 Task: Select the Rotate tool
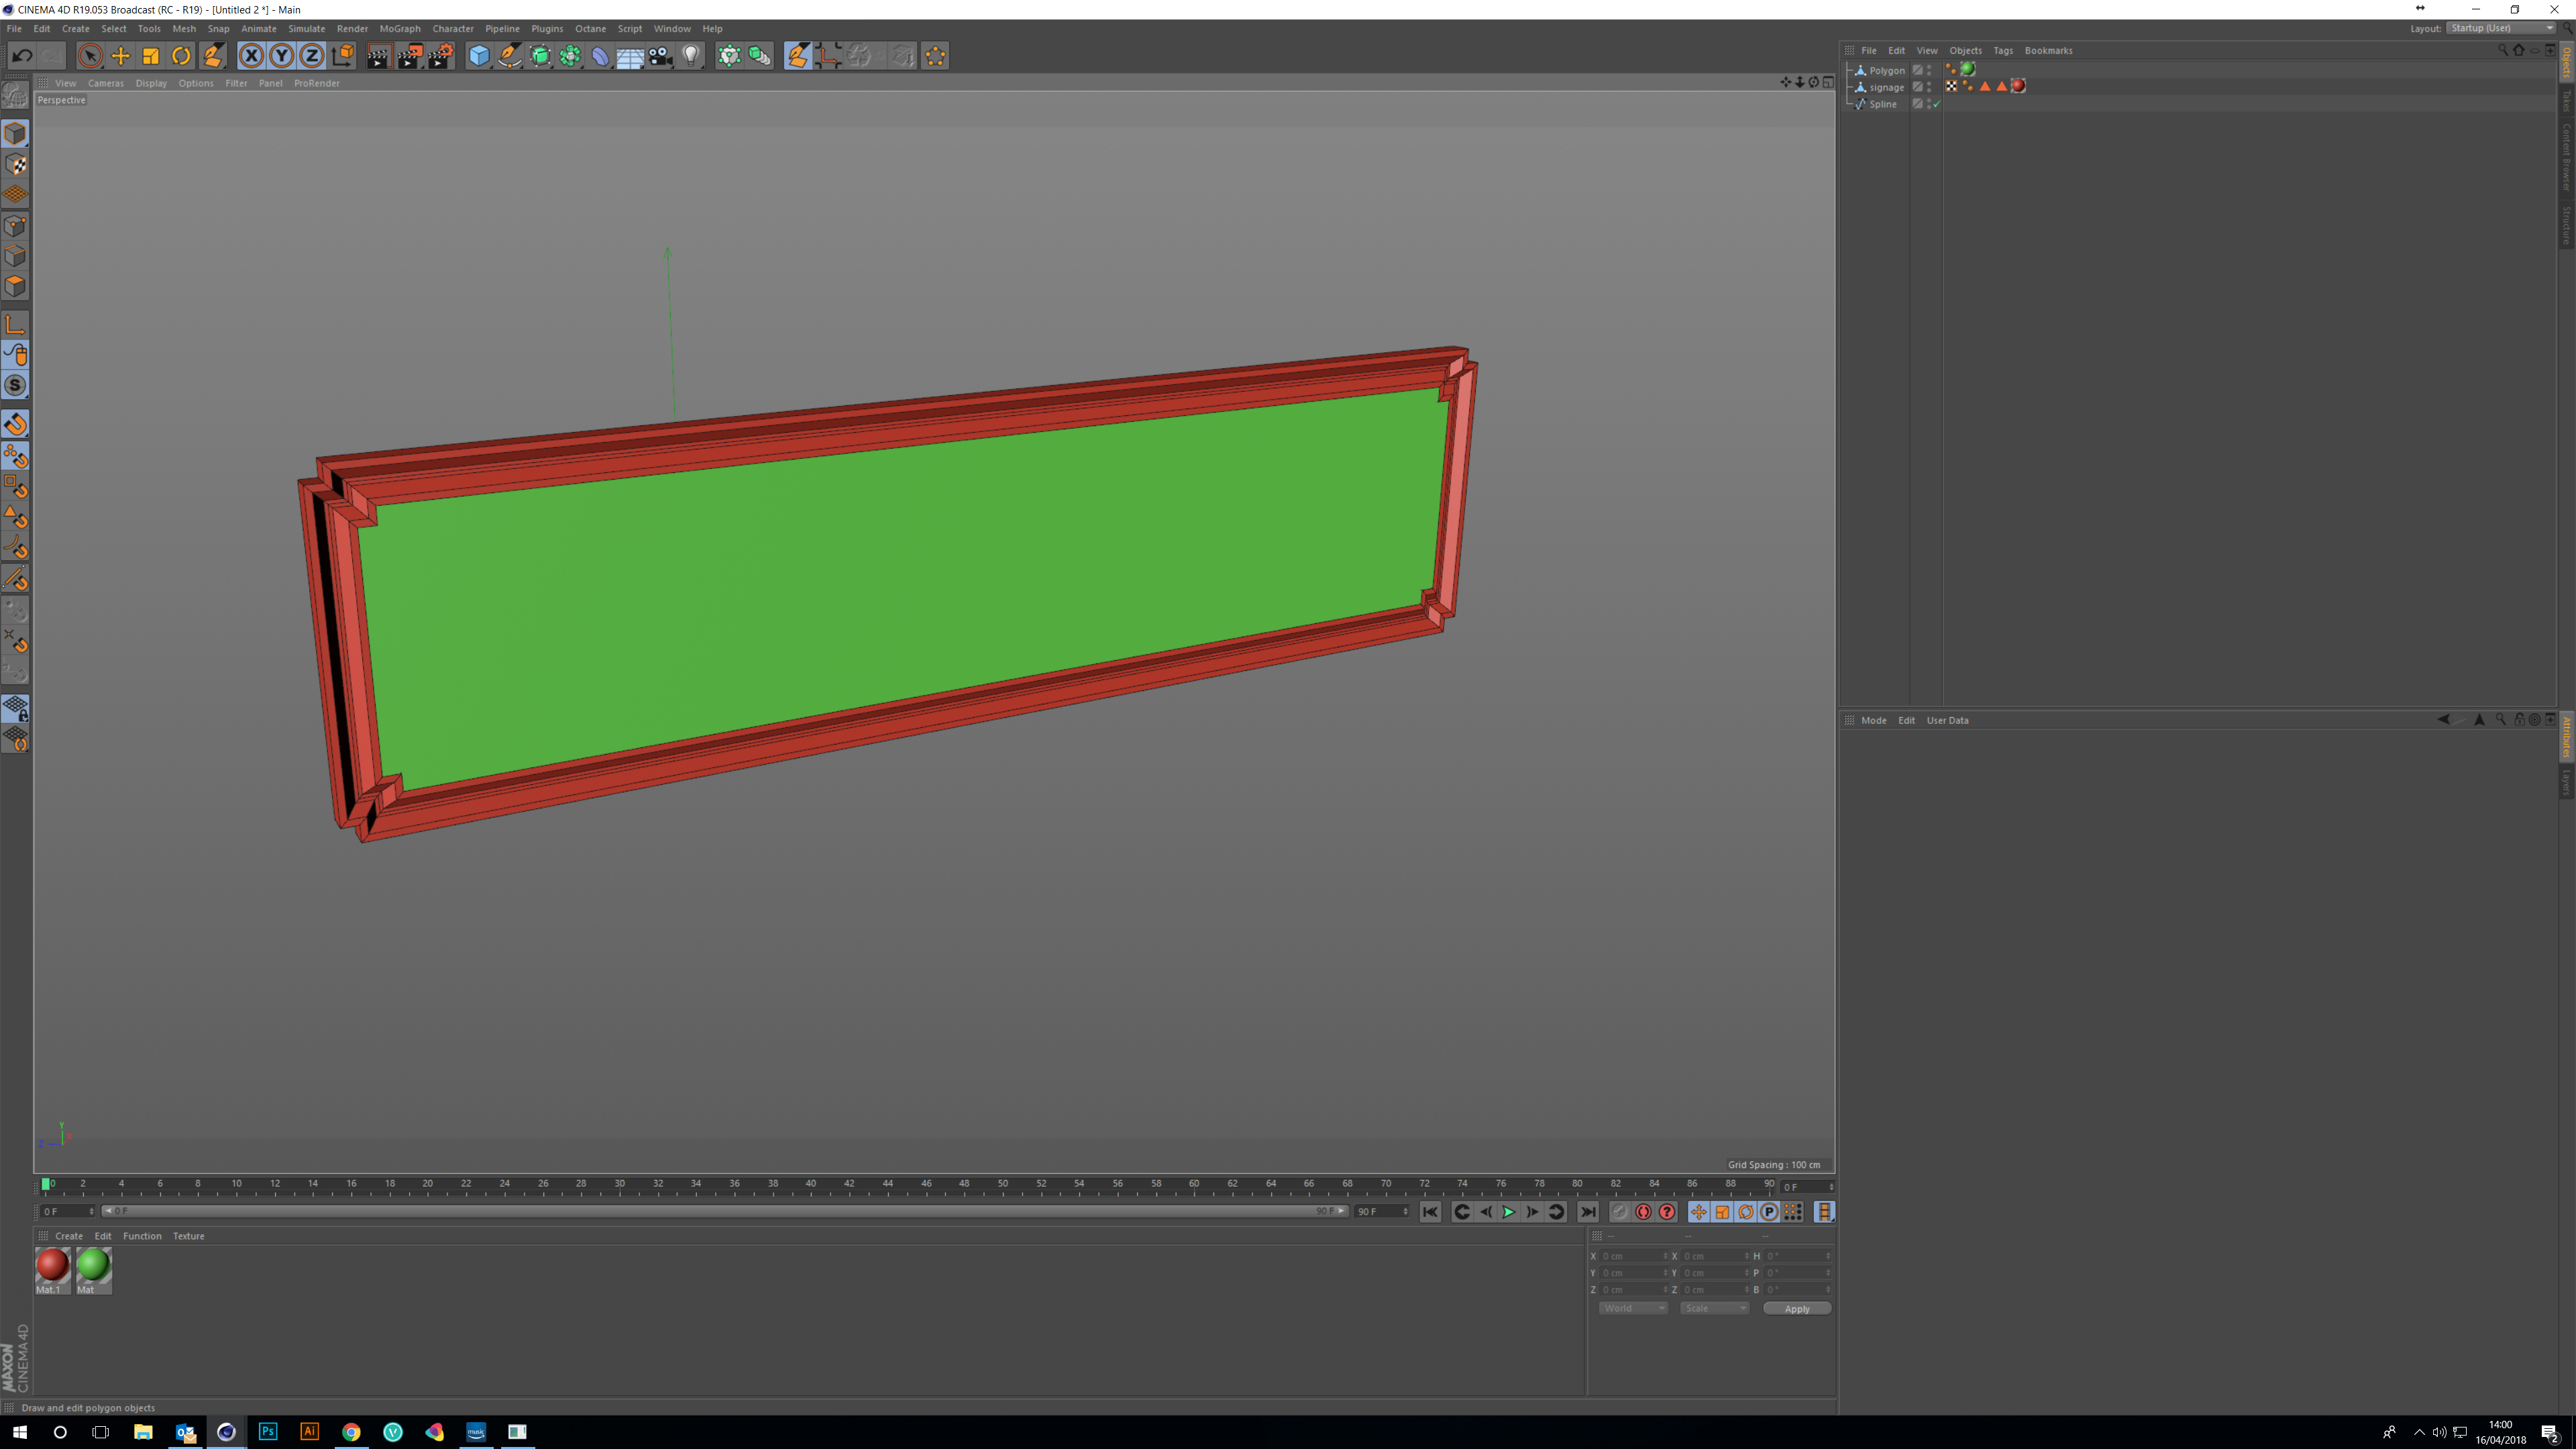pos(181,56)
